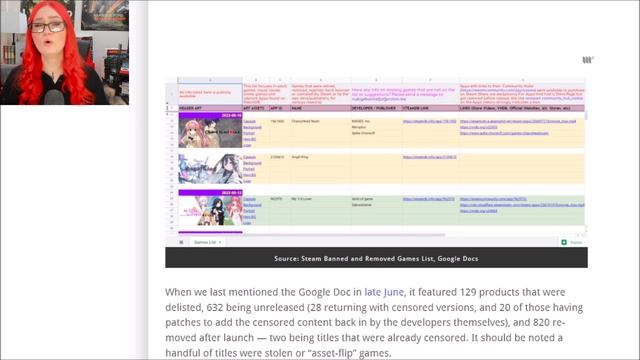Open the steamdb link in the Angel Ring row
The image size is (640, 360).
[x=429, y=157]
